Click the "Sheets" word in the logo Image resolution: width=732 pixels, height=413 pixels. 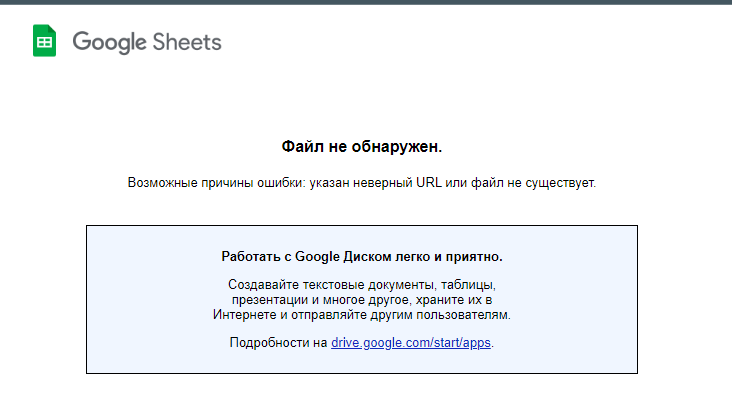(x=187, y=42)
